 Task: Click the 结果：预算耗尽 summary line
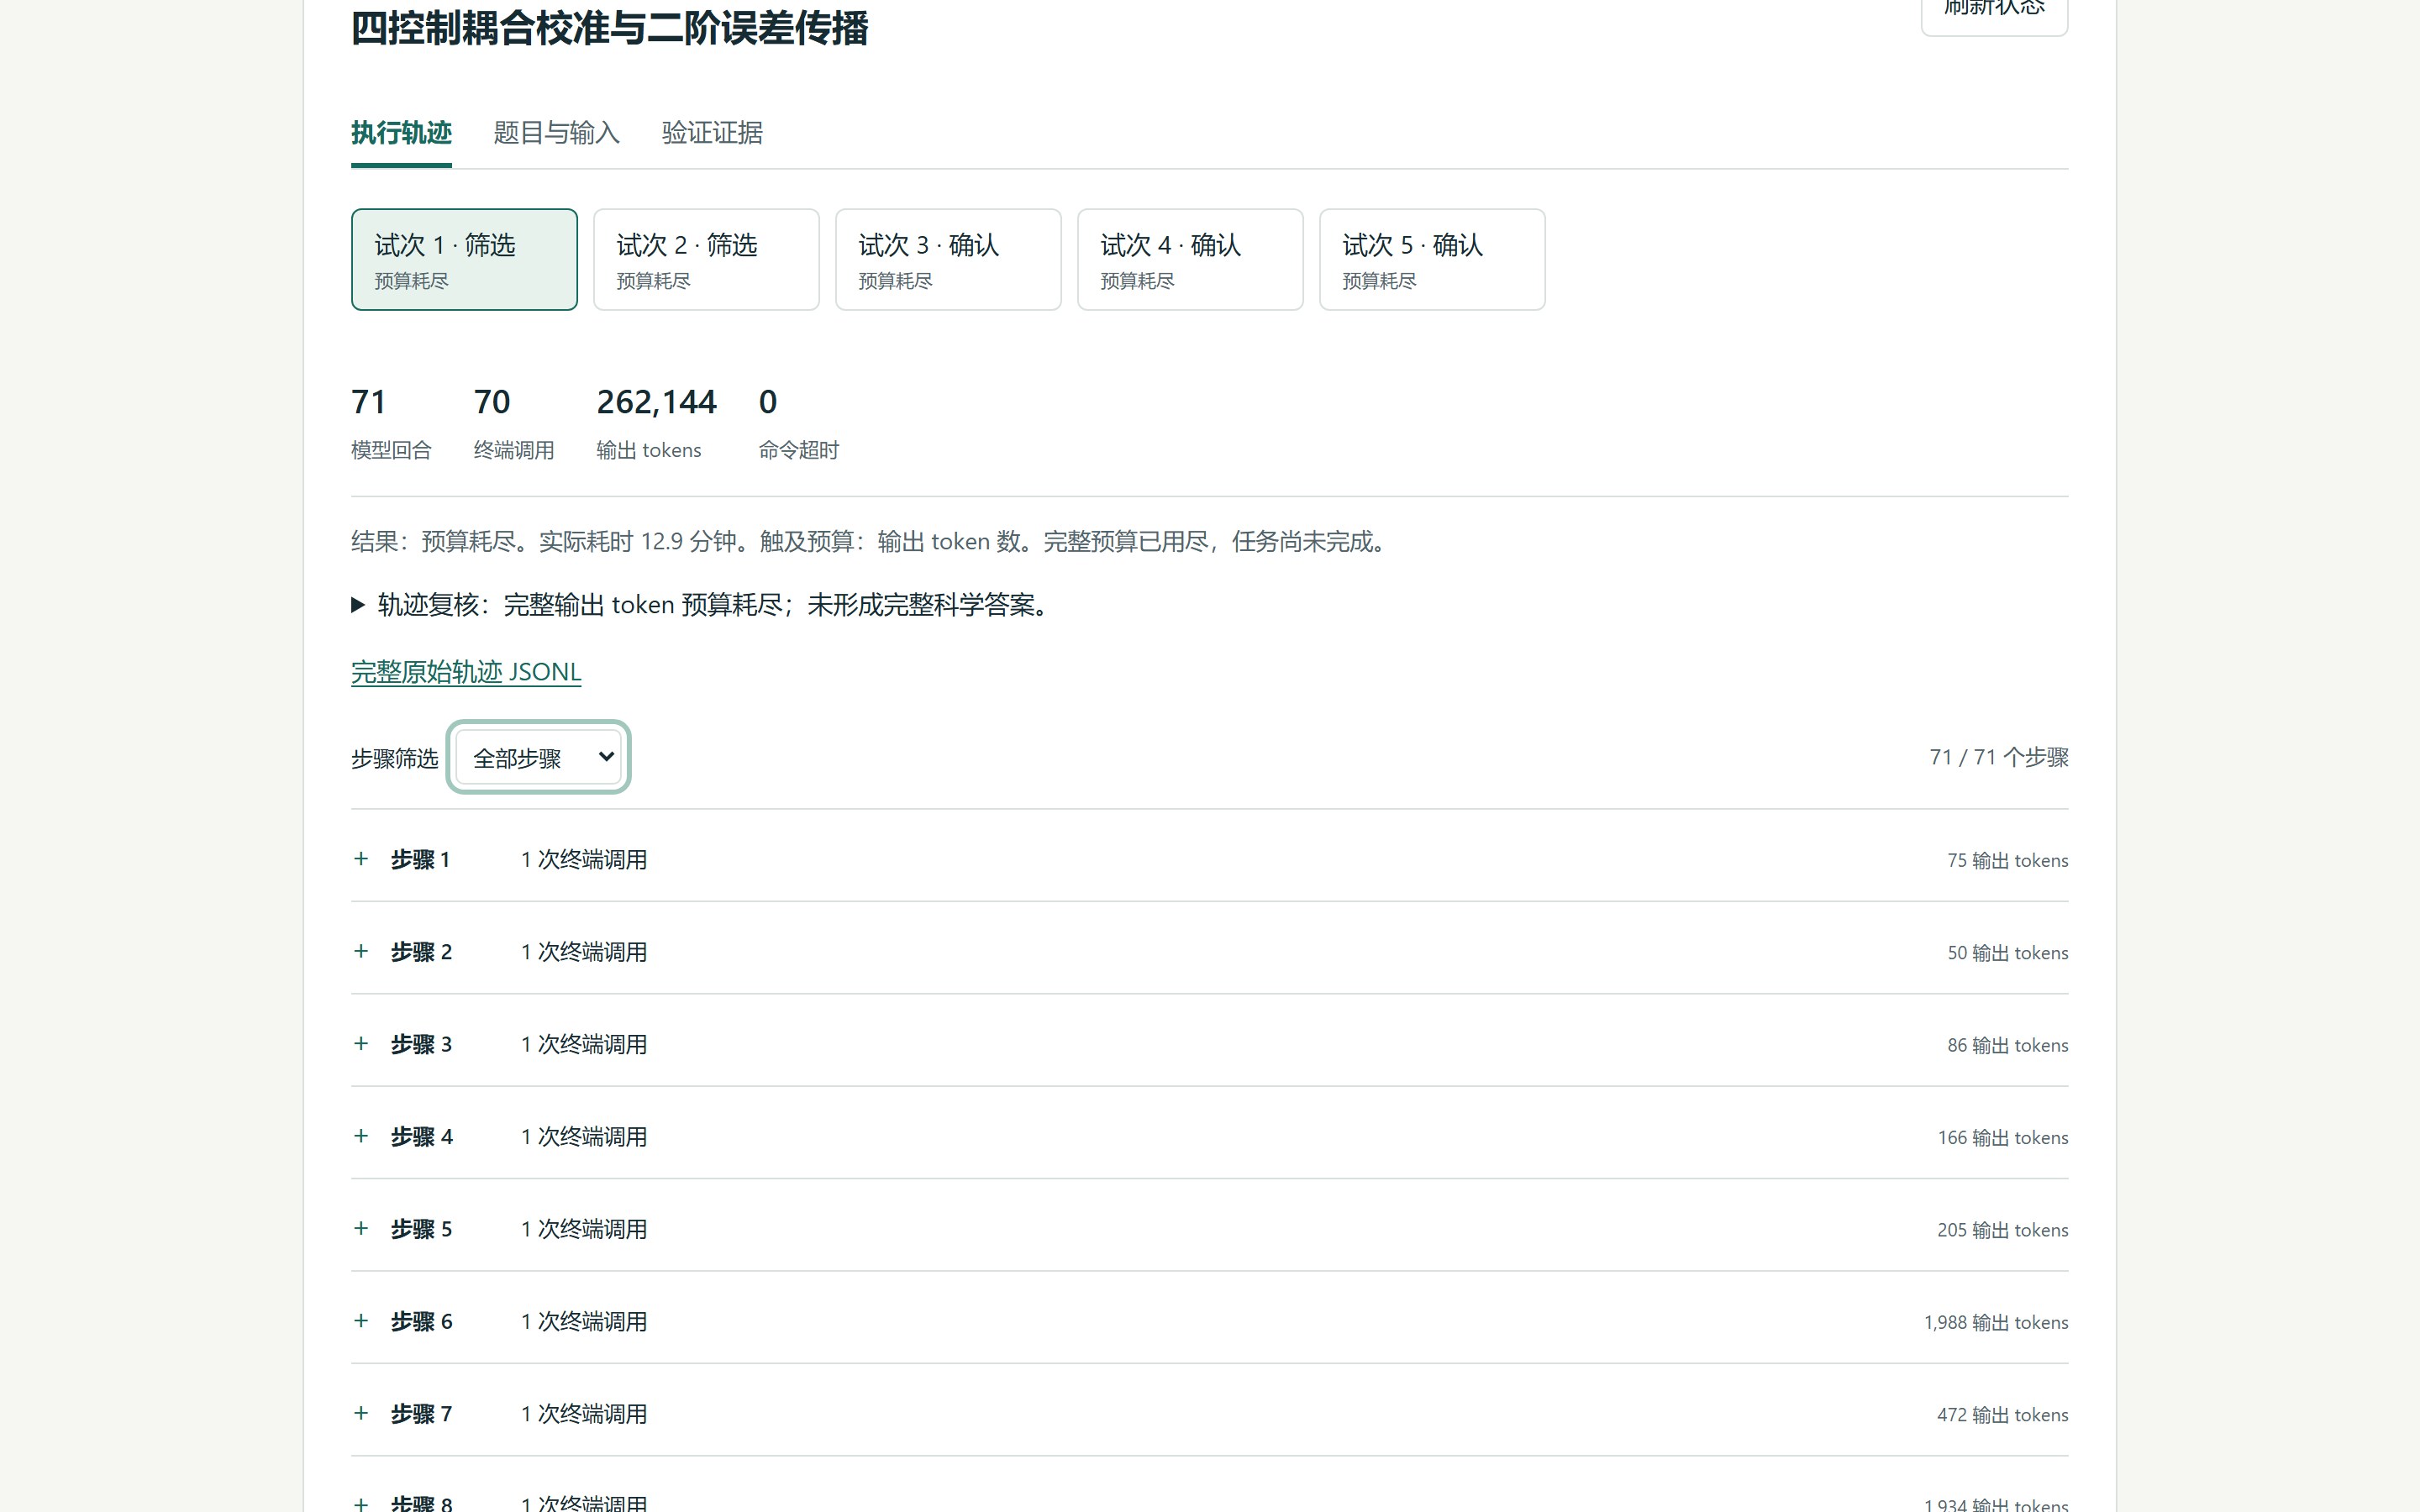pyautogui.click(x=871, y=542)
